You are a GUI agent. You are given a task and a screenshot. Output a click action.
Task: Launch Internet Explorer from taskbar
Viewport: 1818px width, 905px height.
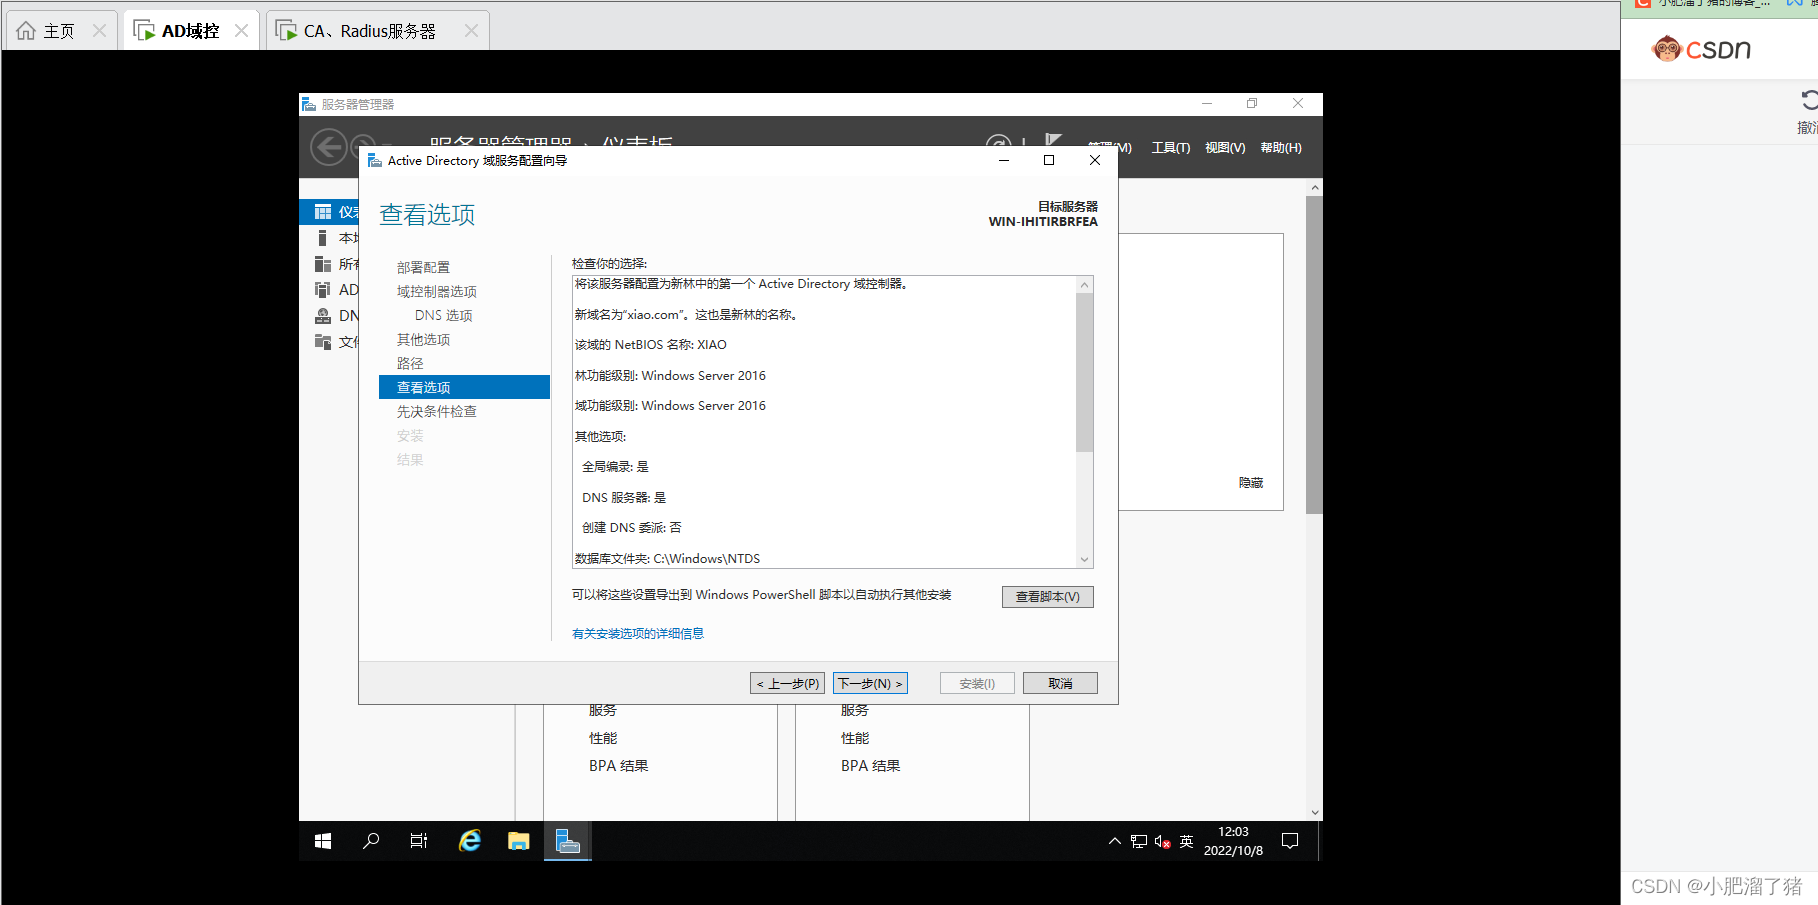(x=469, y=841)
